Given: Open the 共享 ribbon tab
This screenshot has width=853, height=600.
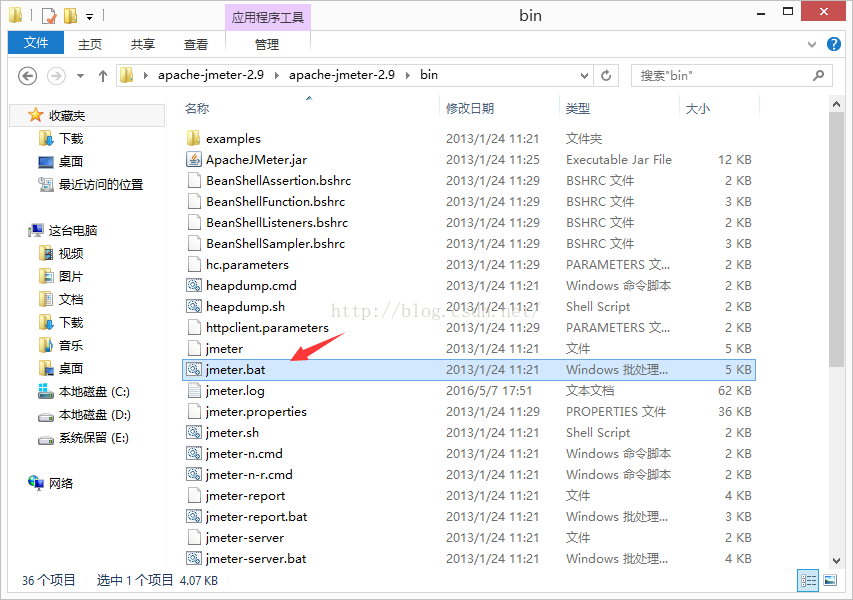Looking at the screenshot, I should tap(143, 45).
